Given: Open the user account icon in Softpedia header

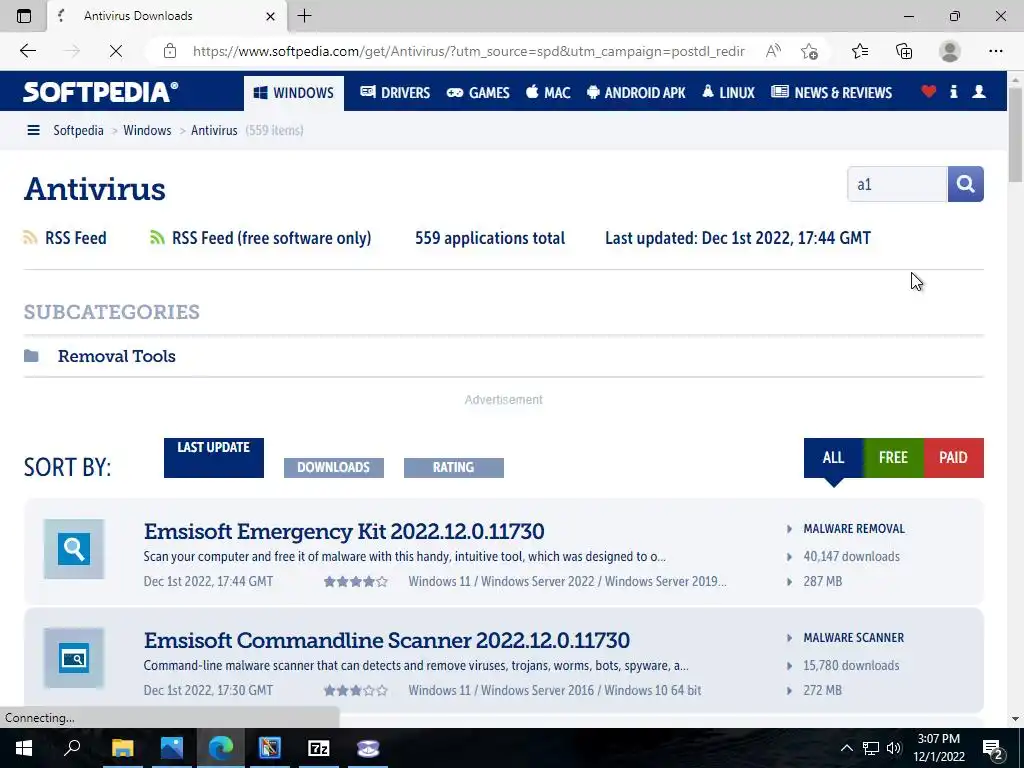Looking at the screenshot, I should point(979,91).
